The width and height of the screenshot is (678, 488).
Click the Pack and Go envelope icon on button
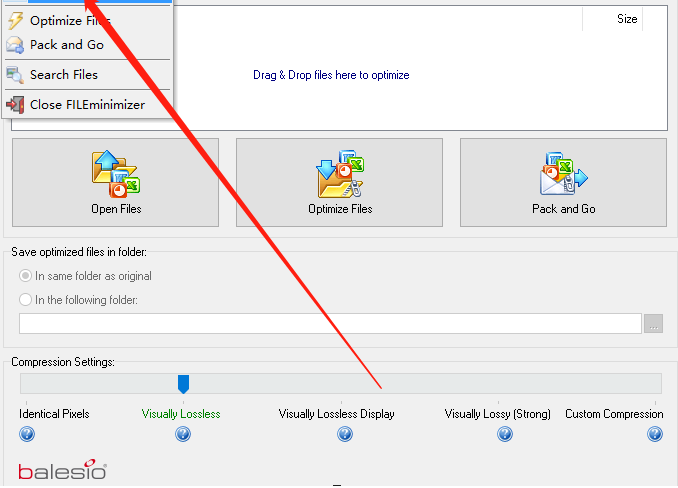pos(564,173)
